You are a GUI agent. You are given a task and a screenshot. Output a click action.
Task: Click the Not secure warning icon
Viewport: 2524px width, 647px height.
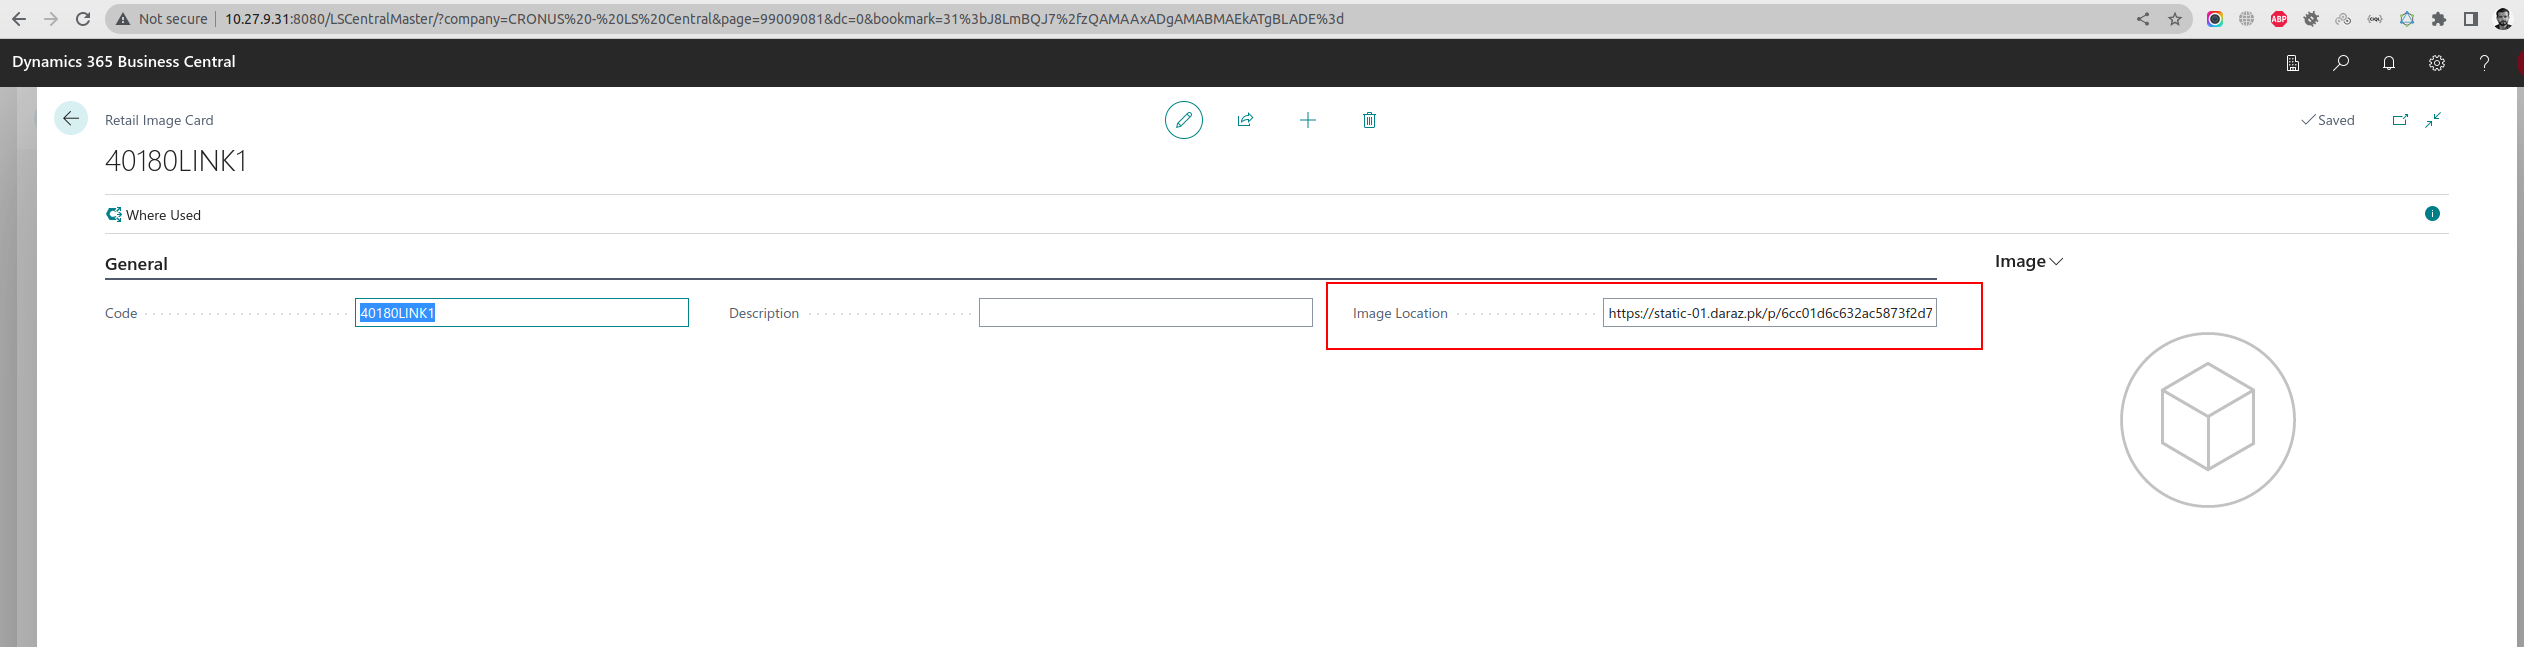123,19
